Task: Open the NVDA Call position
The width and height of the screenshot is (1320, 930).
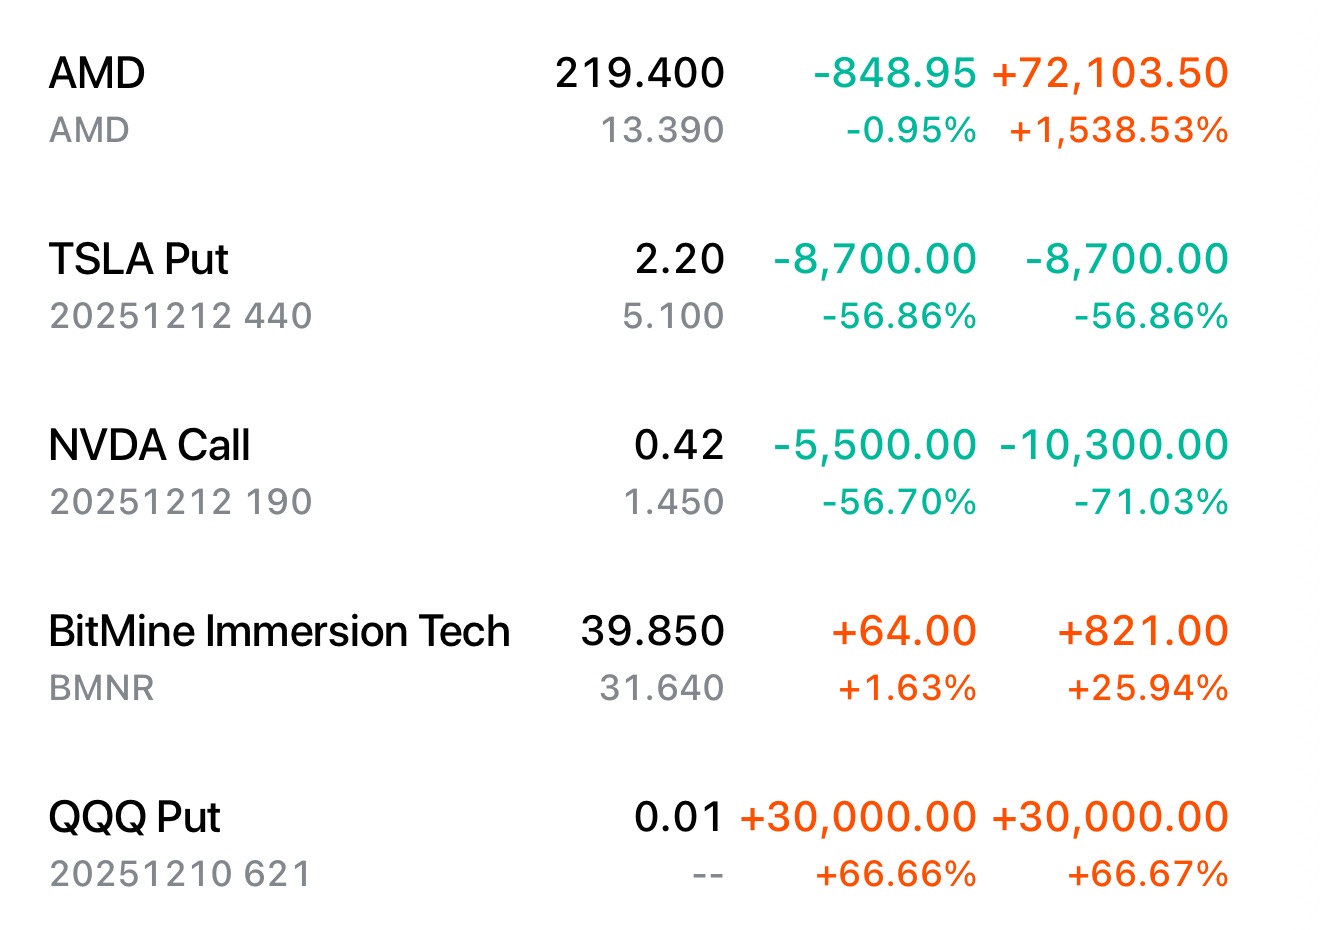Action: [x=149, y=445]
